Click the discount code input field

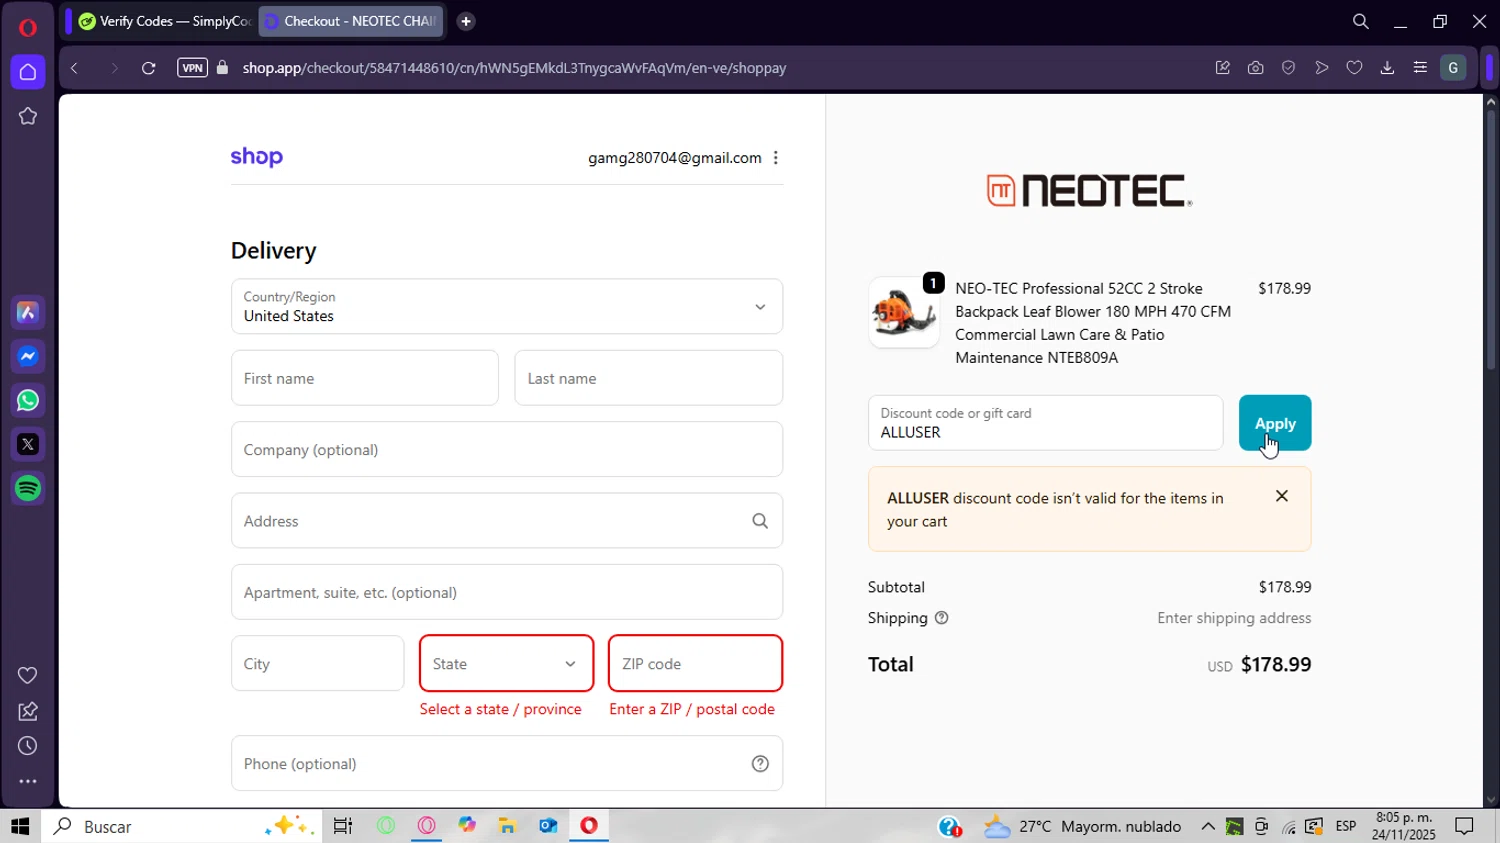point(1045,423)
